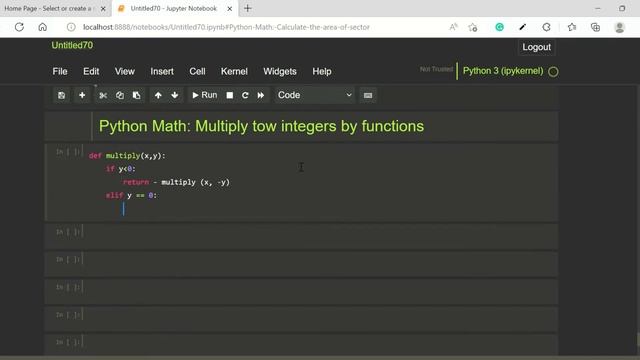The image size is (640, 360).
Task: Move selected cell up arrow
Action: click(158, 95)
